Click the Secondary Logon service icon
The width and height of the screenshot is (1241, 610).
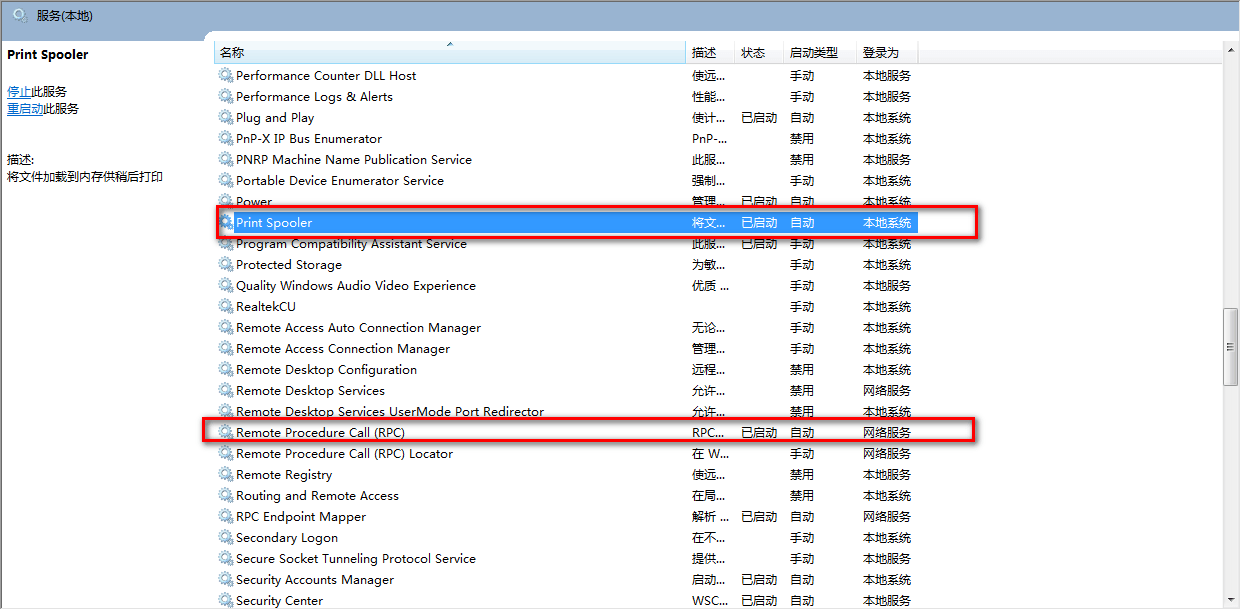pyautogui.click(x=226, y=537)
